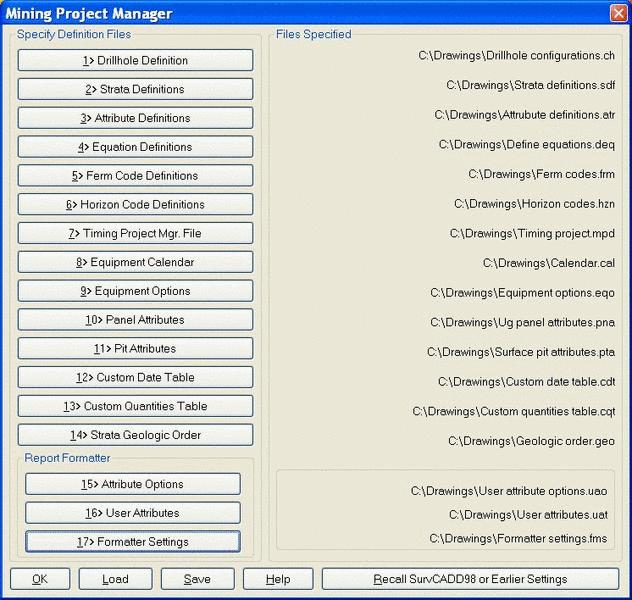Open Timing Project Mgr. File button

tap(135, 233)
